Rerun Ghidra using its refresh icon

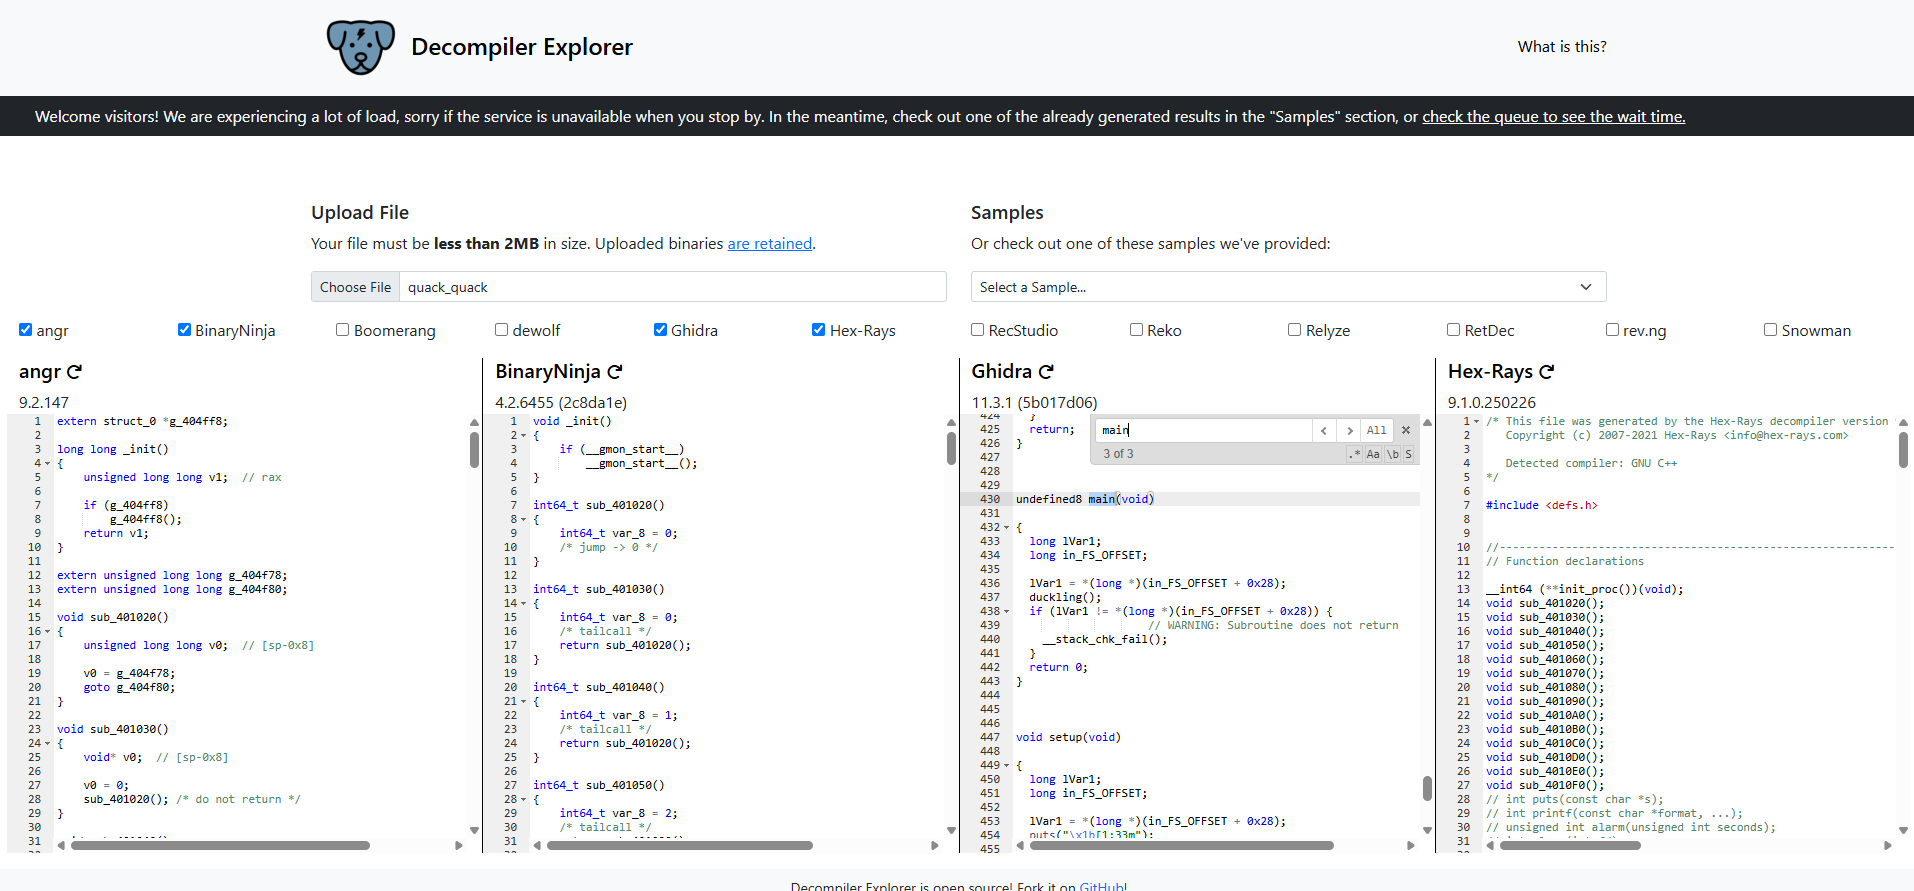[1046, 371]
